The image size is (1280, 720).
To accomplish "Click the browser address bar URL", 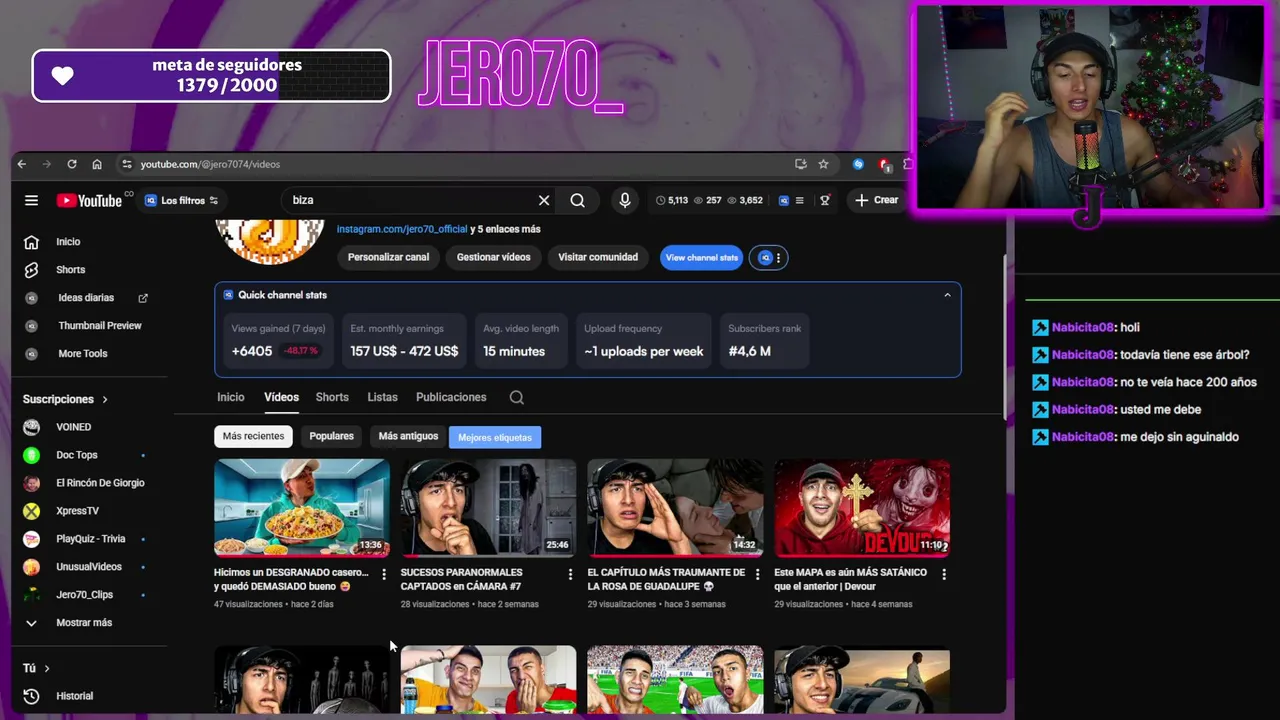I will (x=210, y=164).
